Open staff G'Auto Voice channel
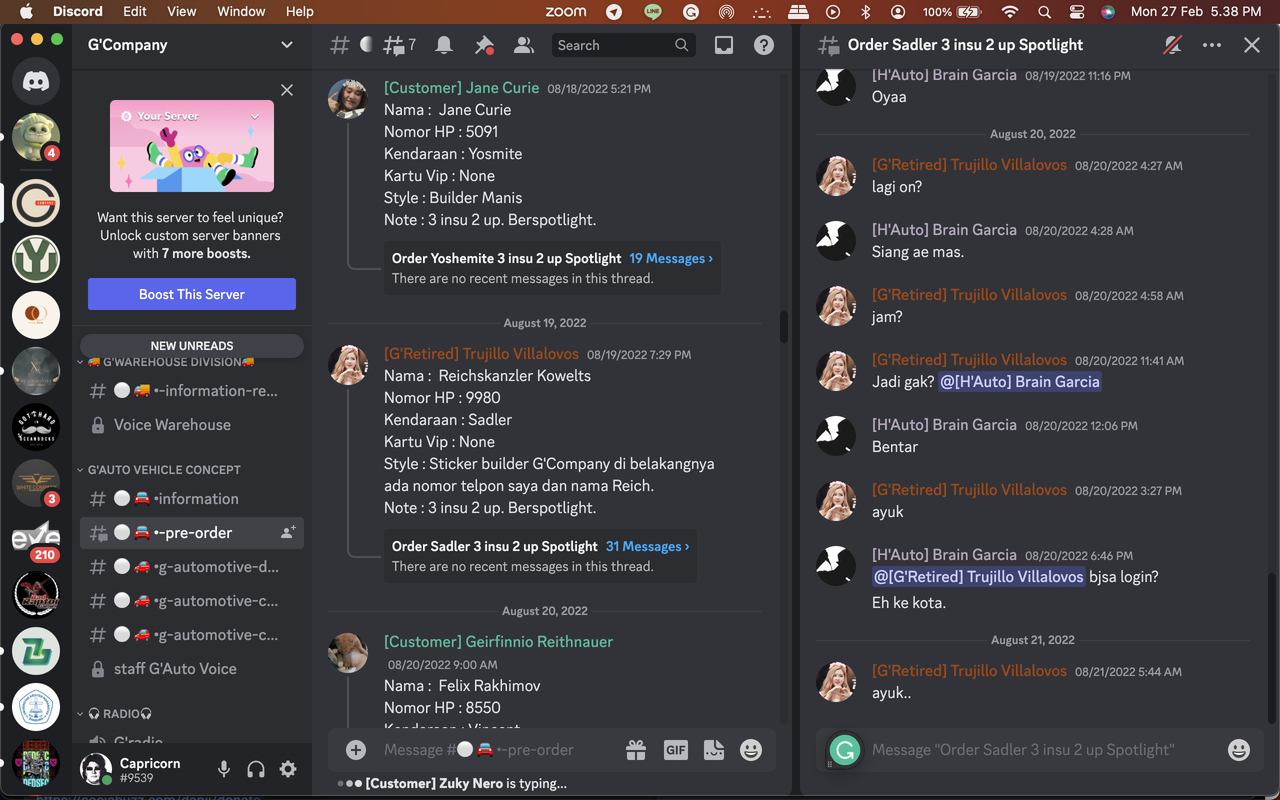This screenshot has width=1280, height=800. (192, 669)
